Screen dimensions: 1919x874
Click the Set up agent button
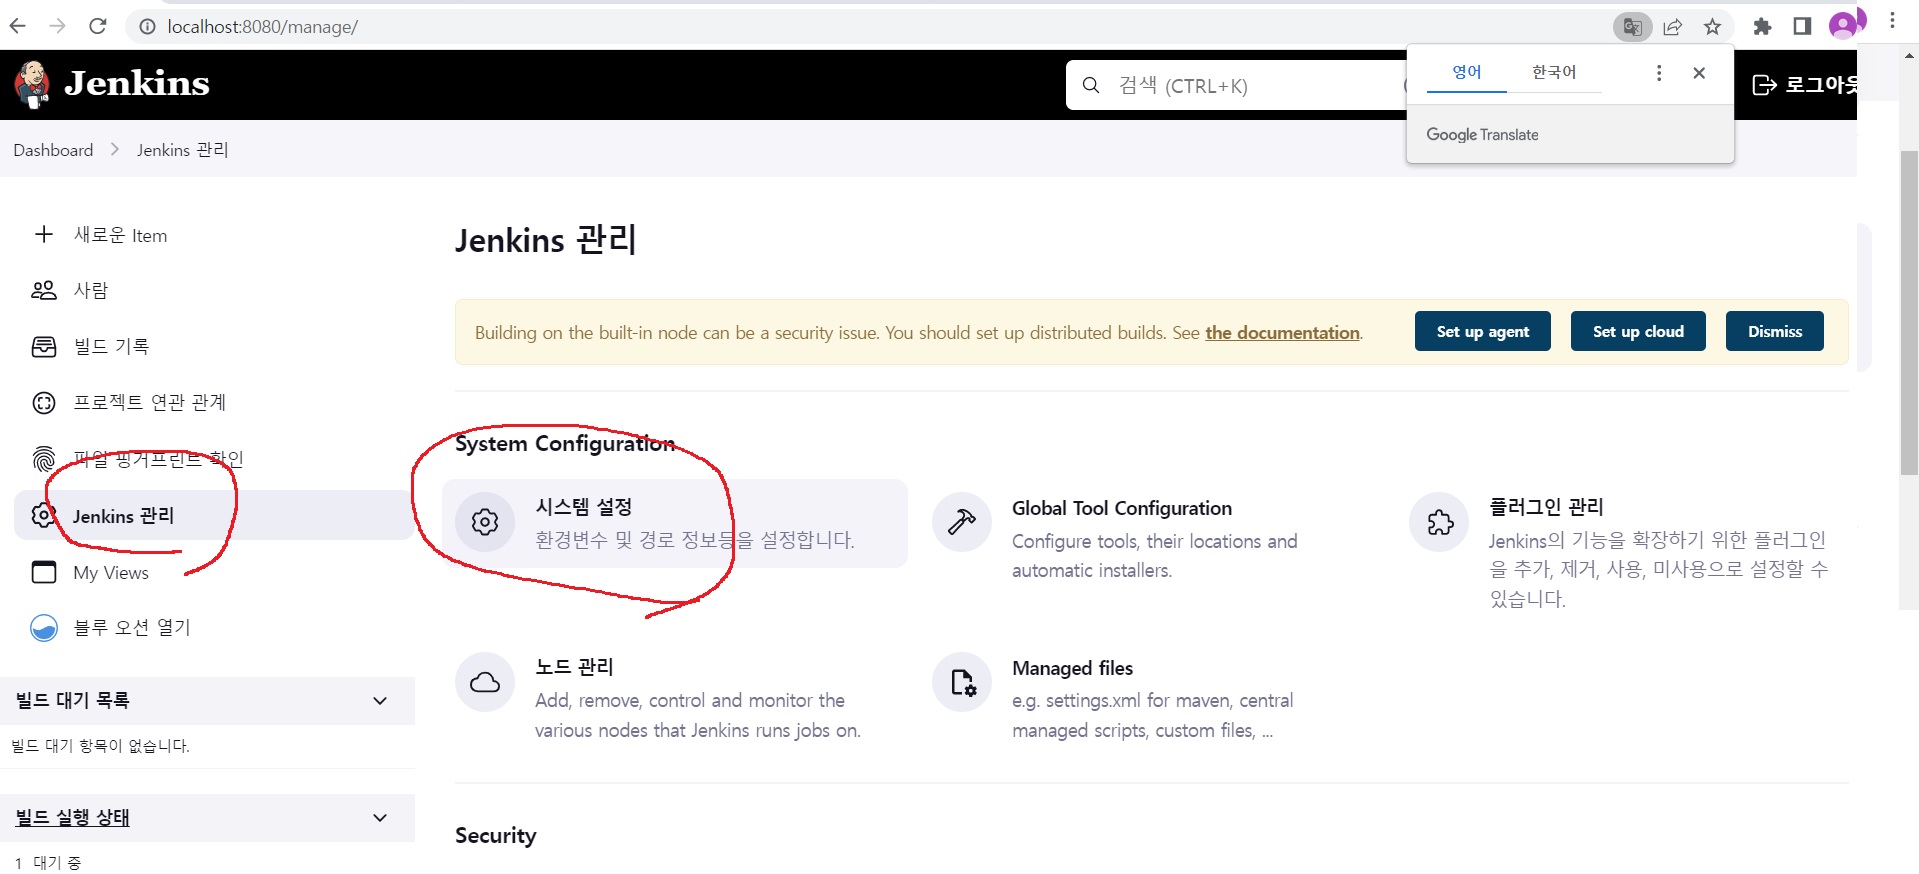tap(1482, 331)
